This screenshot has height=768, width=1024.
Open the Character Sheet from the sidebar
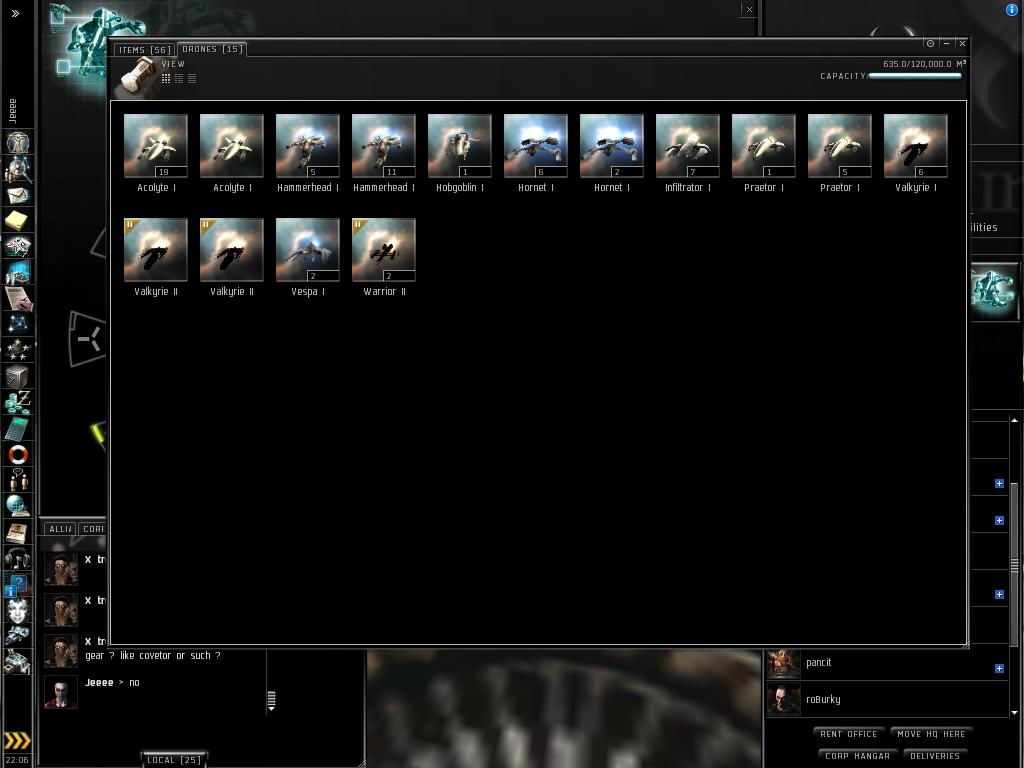pos(18,142)
